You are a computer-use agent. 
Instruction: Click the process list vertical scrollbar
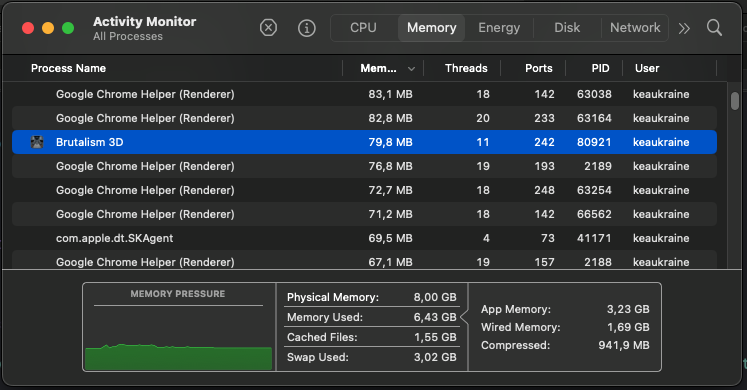click(735, 101)
